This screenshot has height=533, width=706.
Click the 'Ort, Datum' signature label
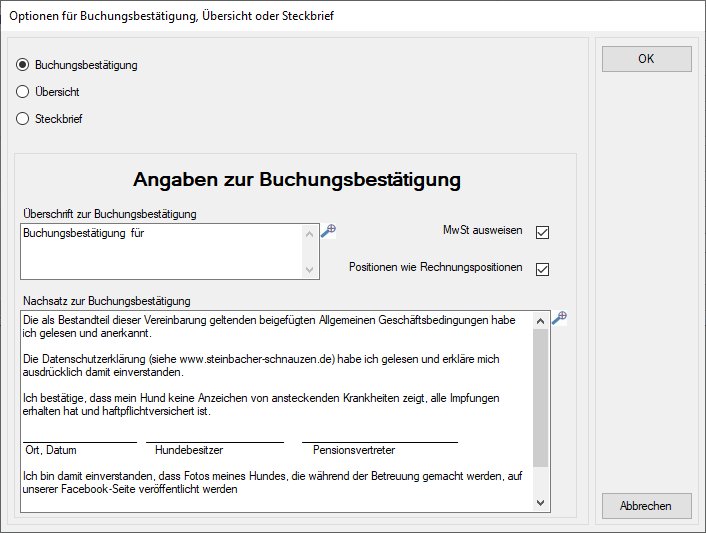[x=51, y=451]
